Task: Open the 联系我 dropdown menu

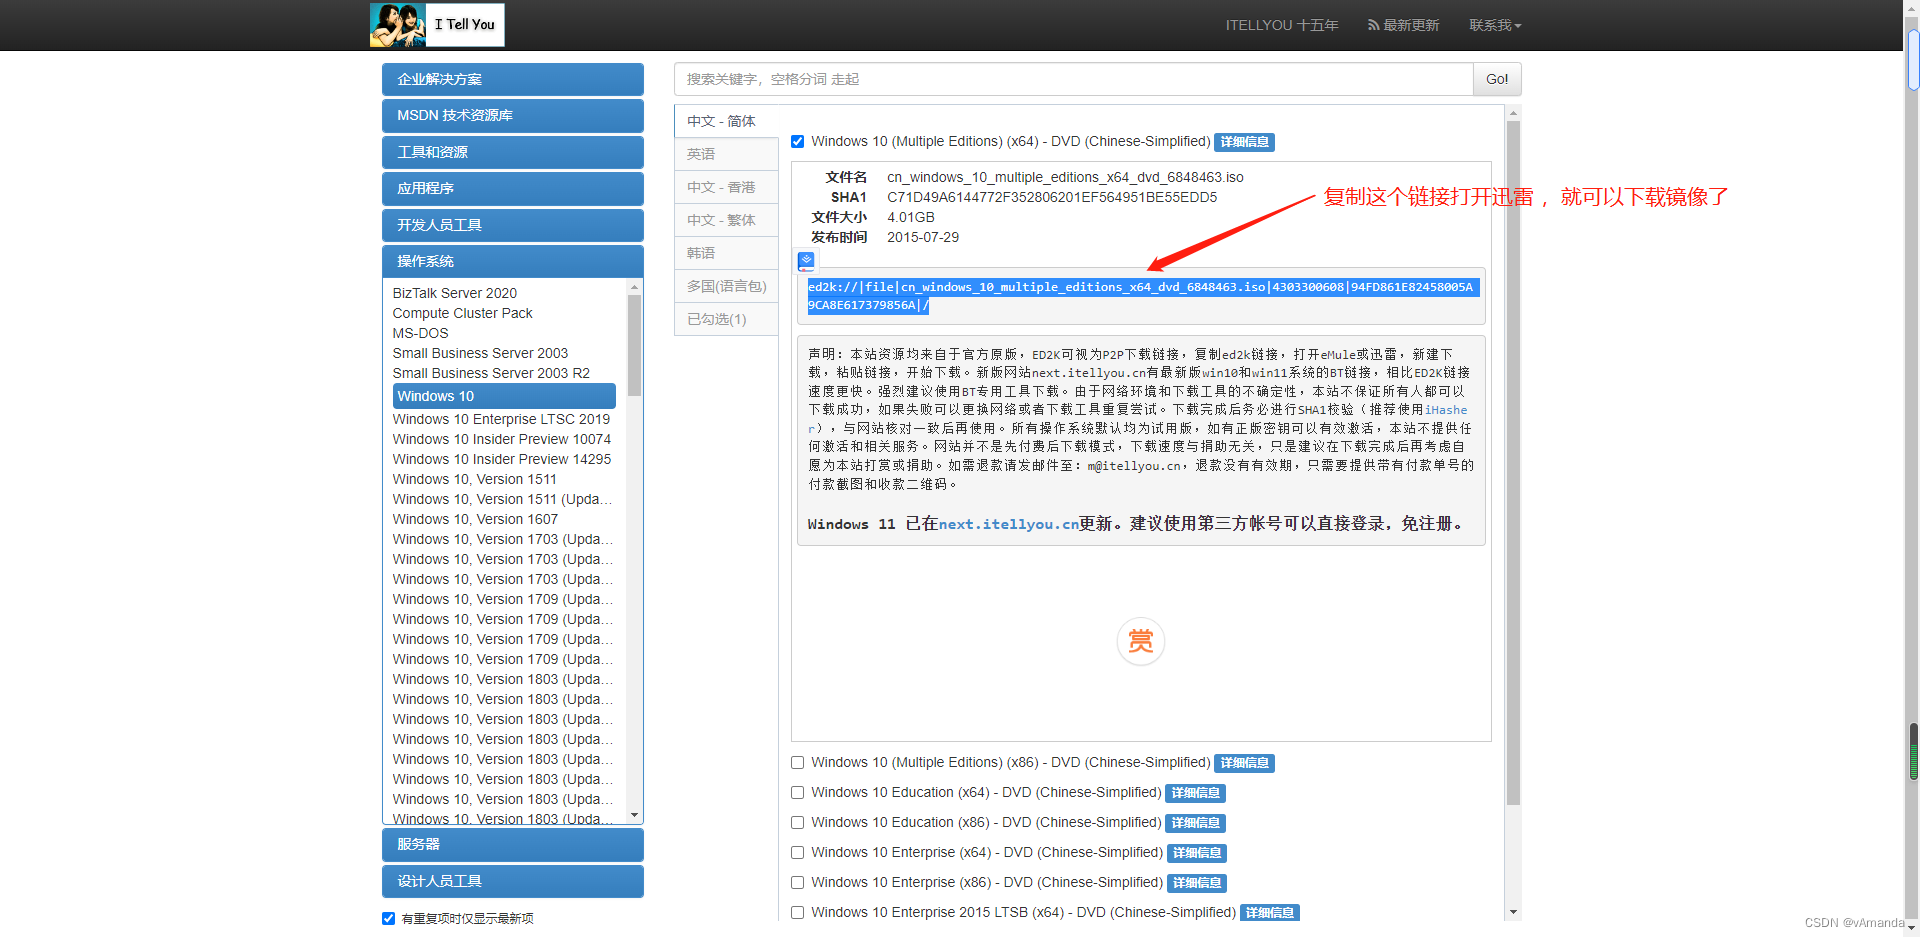Action: coord(1495,25)
